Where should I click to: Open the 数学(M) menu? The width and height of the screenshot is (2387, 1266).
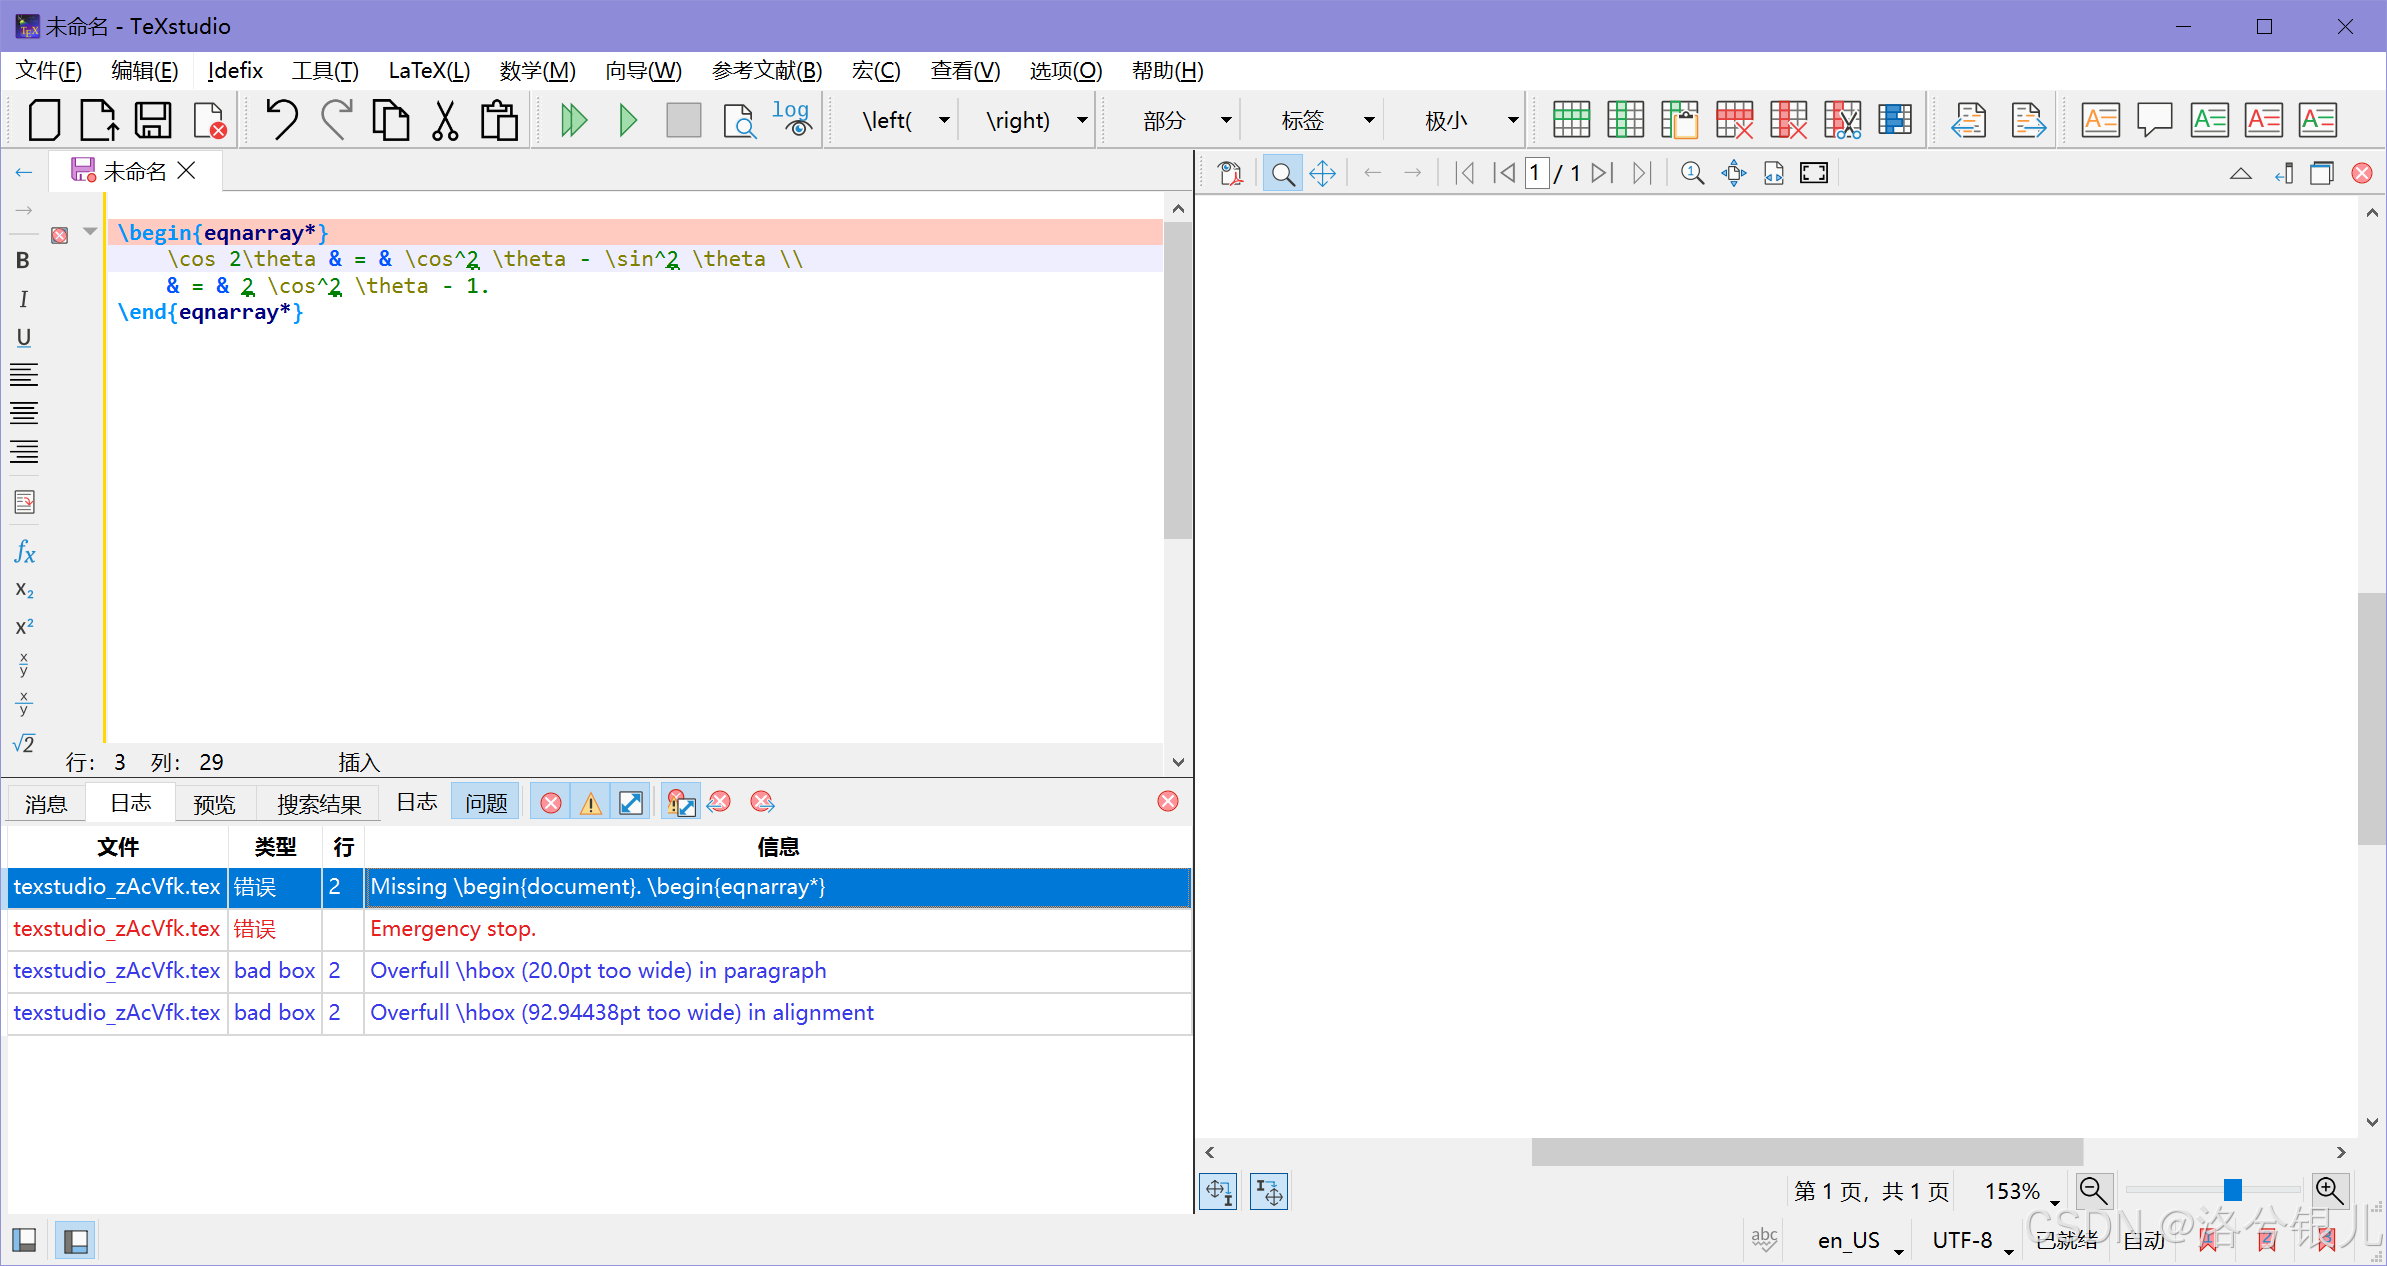537,71
